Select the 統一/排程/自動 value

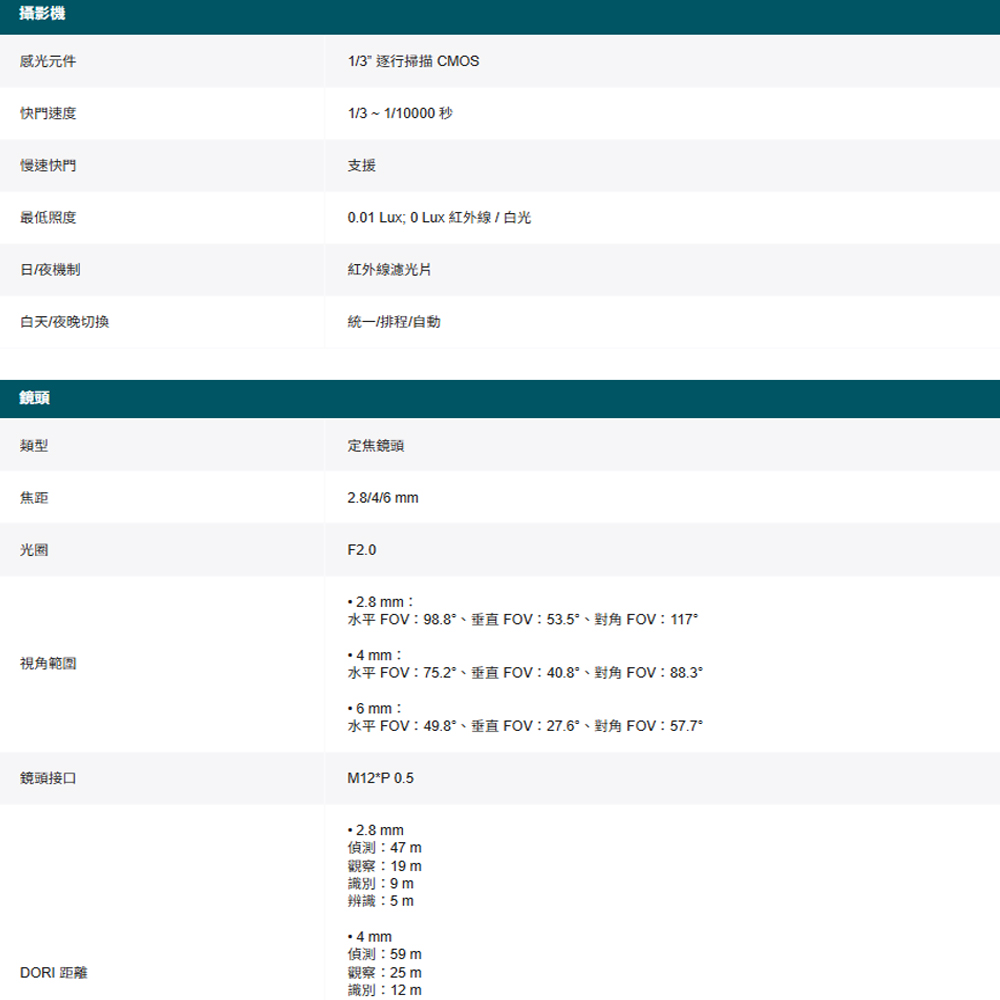(x=394, y=322)
